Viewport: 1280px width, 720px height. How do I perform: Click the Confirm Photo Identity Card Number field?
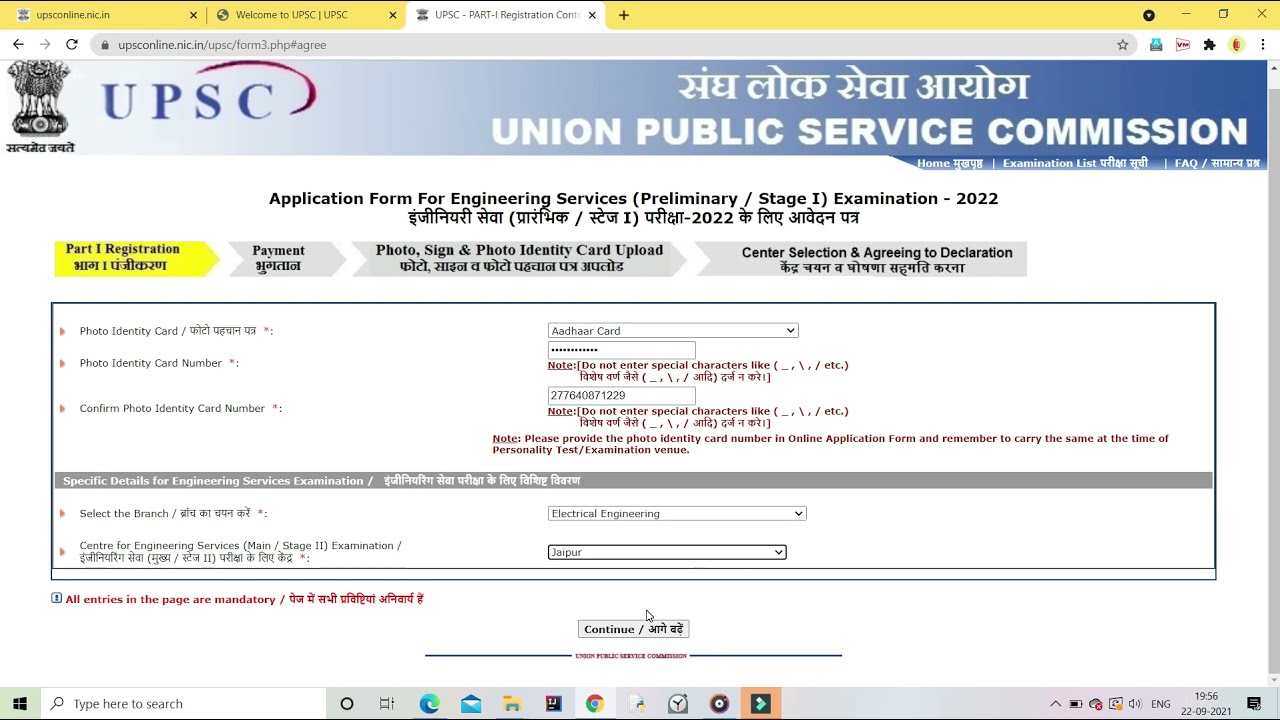click(x=621, y=395)
